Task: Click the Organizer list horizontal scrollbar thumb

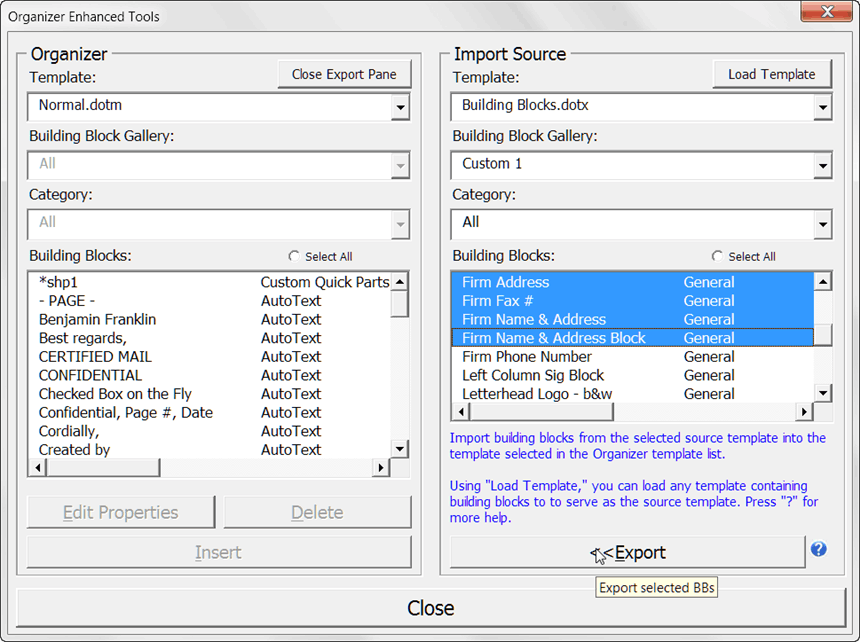Action: (103, 468)
